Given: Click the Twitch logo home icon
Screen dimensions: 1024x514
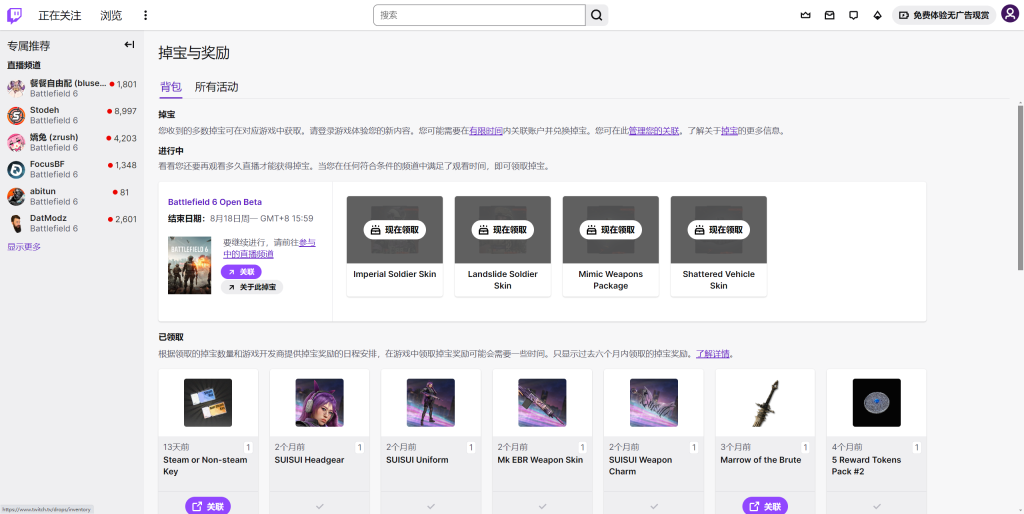Looking at the screenshot, I should 15,15.
